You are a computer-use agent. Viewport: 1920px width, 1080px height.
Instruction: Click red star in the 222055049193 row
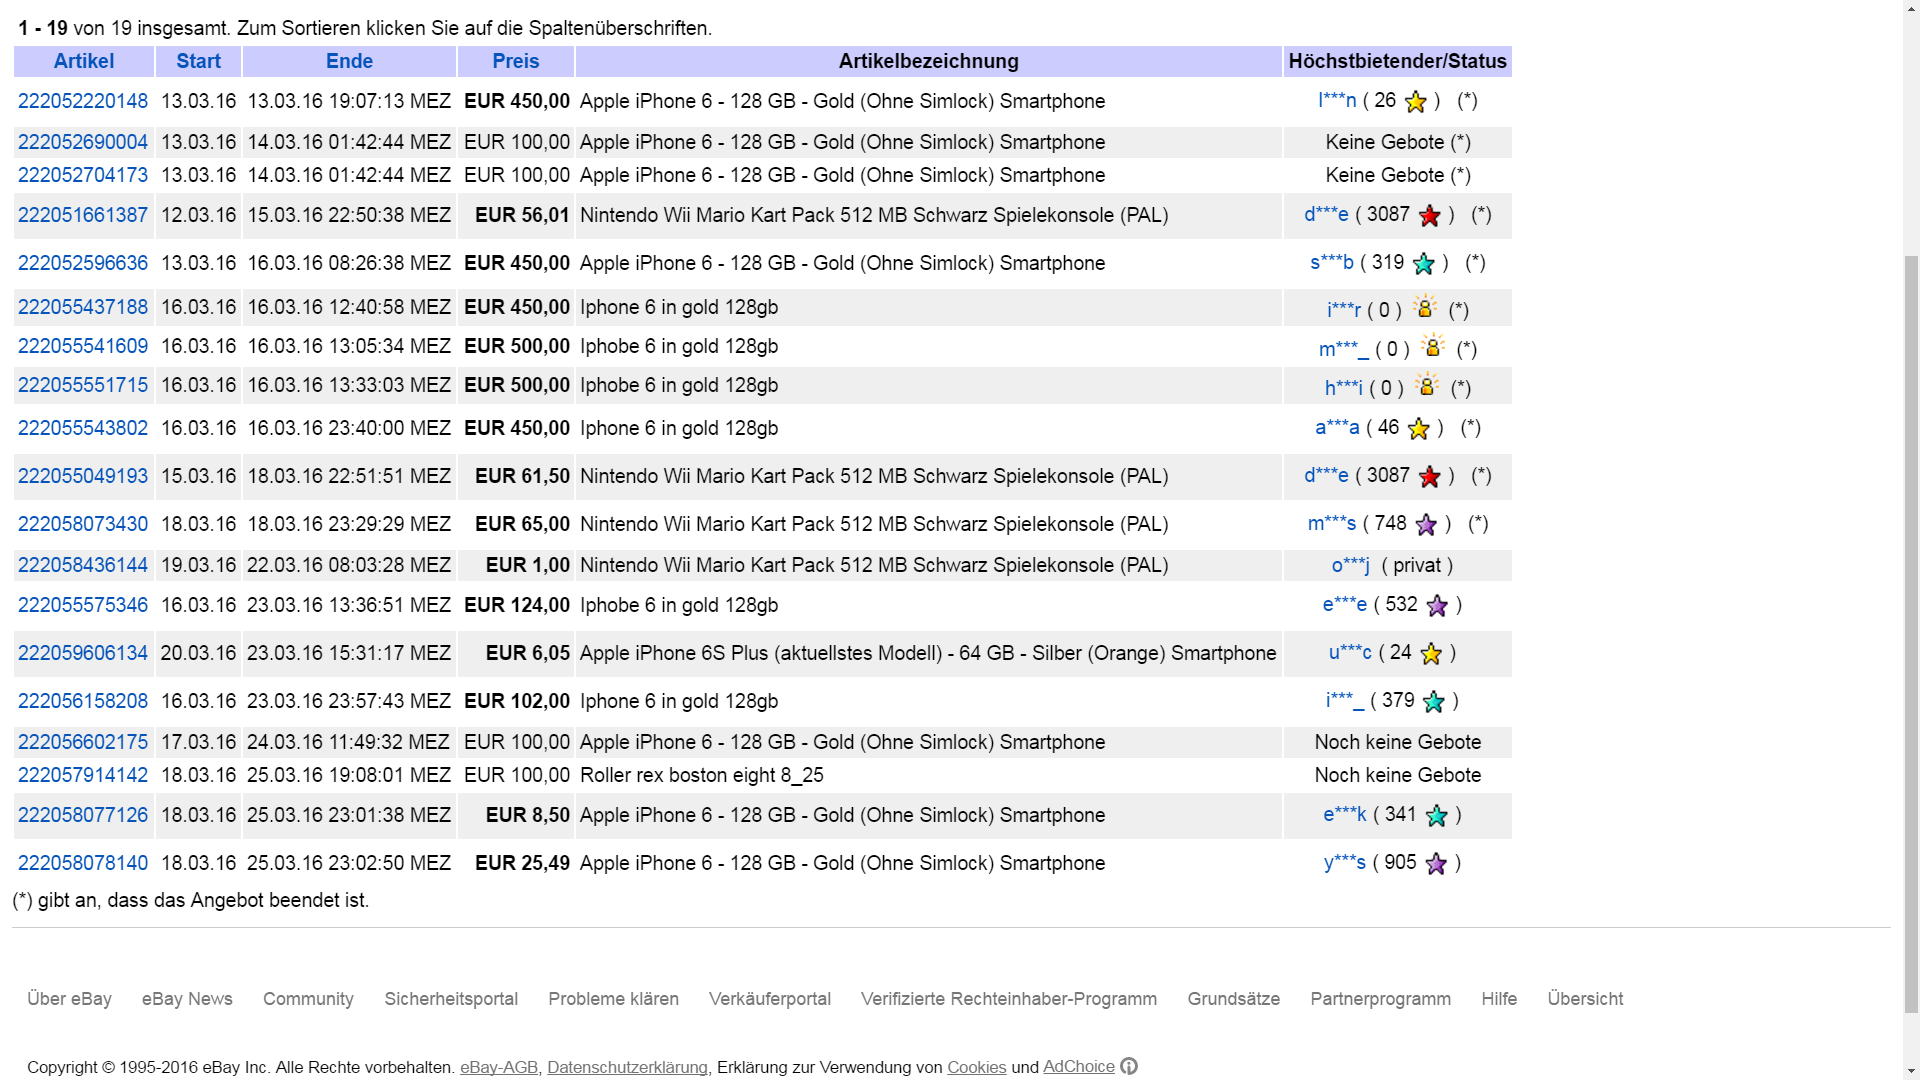(1430, 477)
